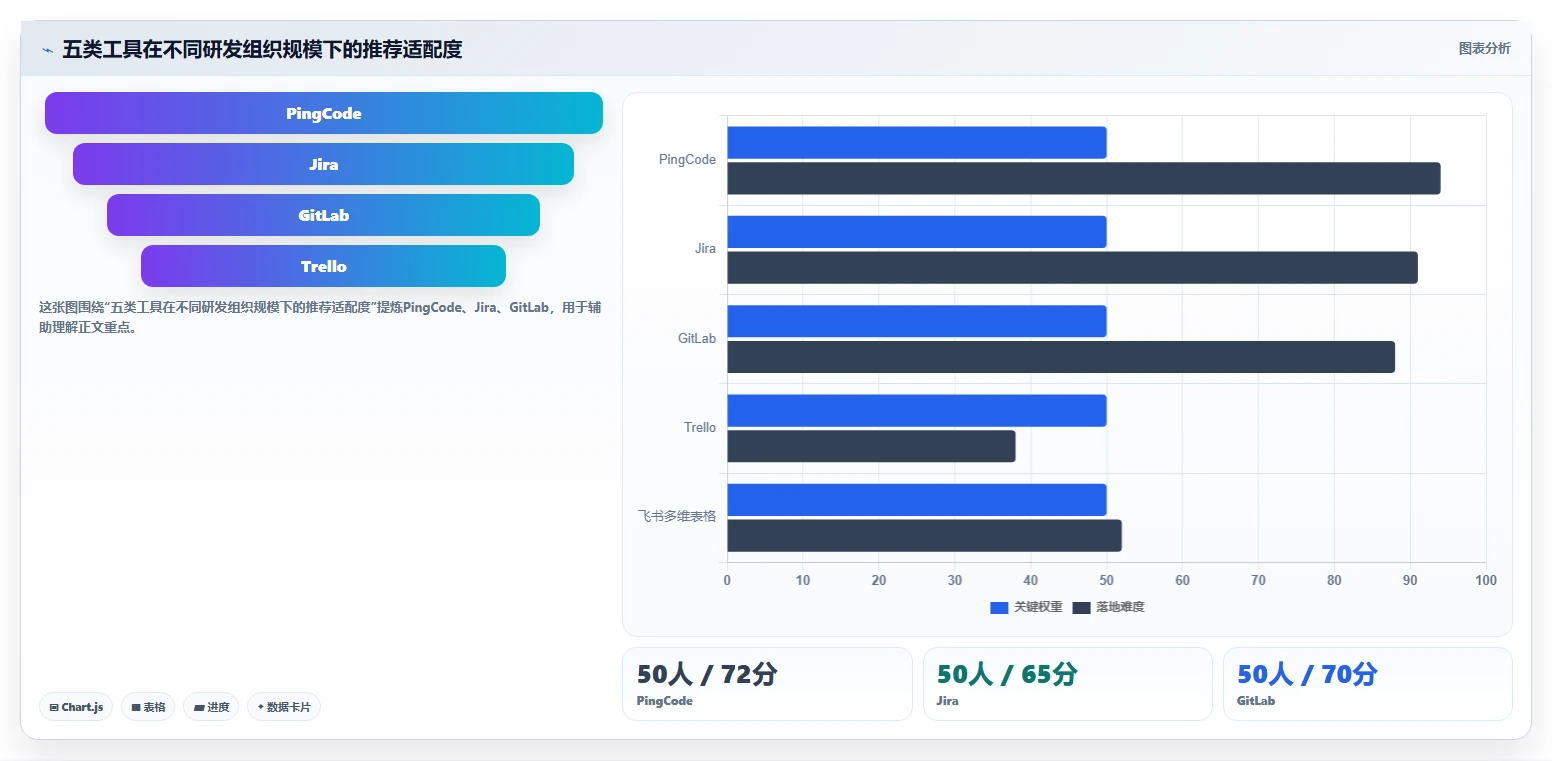Screen dimensions: 1552x761
Task: Click the Chart.js tag chip
Action: [x=76, y=707]
